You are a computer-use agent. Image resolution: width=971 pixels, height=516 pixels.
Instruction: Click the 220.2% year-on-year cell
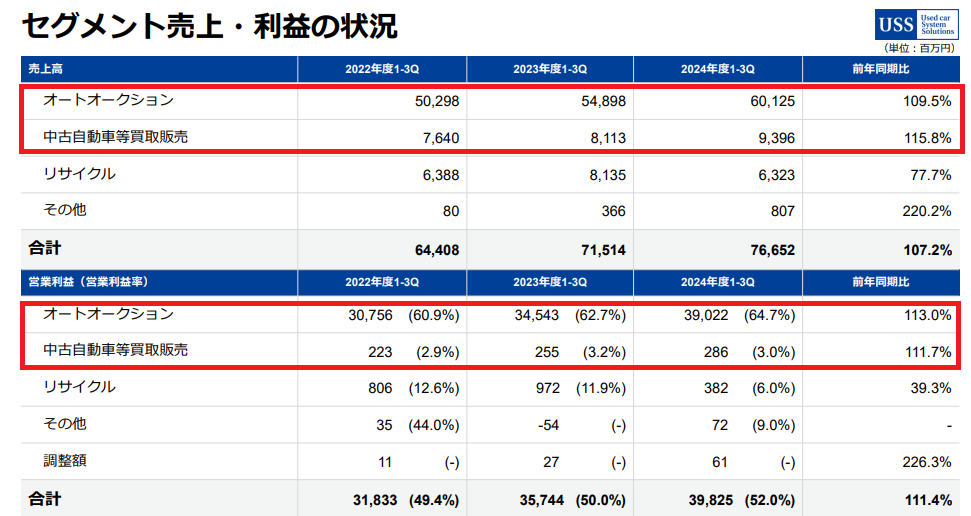tap(927, 211)
